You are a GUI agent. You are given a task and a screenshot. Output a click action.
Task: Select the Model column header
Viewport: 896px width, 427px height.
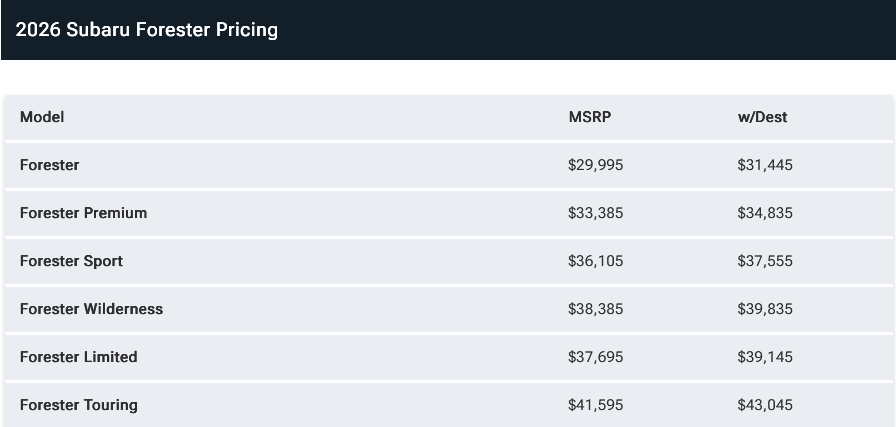(x=42, y=117)
